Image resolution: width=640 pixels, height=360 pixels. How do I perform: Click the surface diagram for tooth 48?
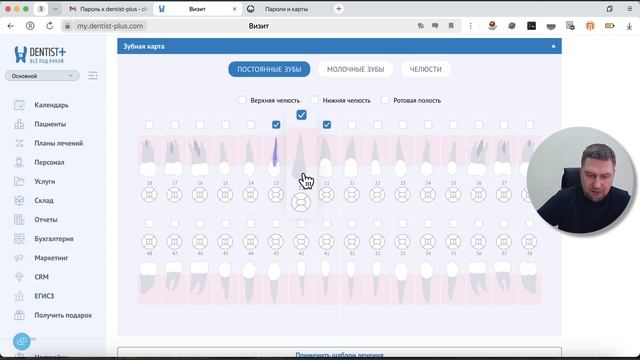149,242
